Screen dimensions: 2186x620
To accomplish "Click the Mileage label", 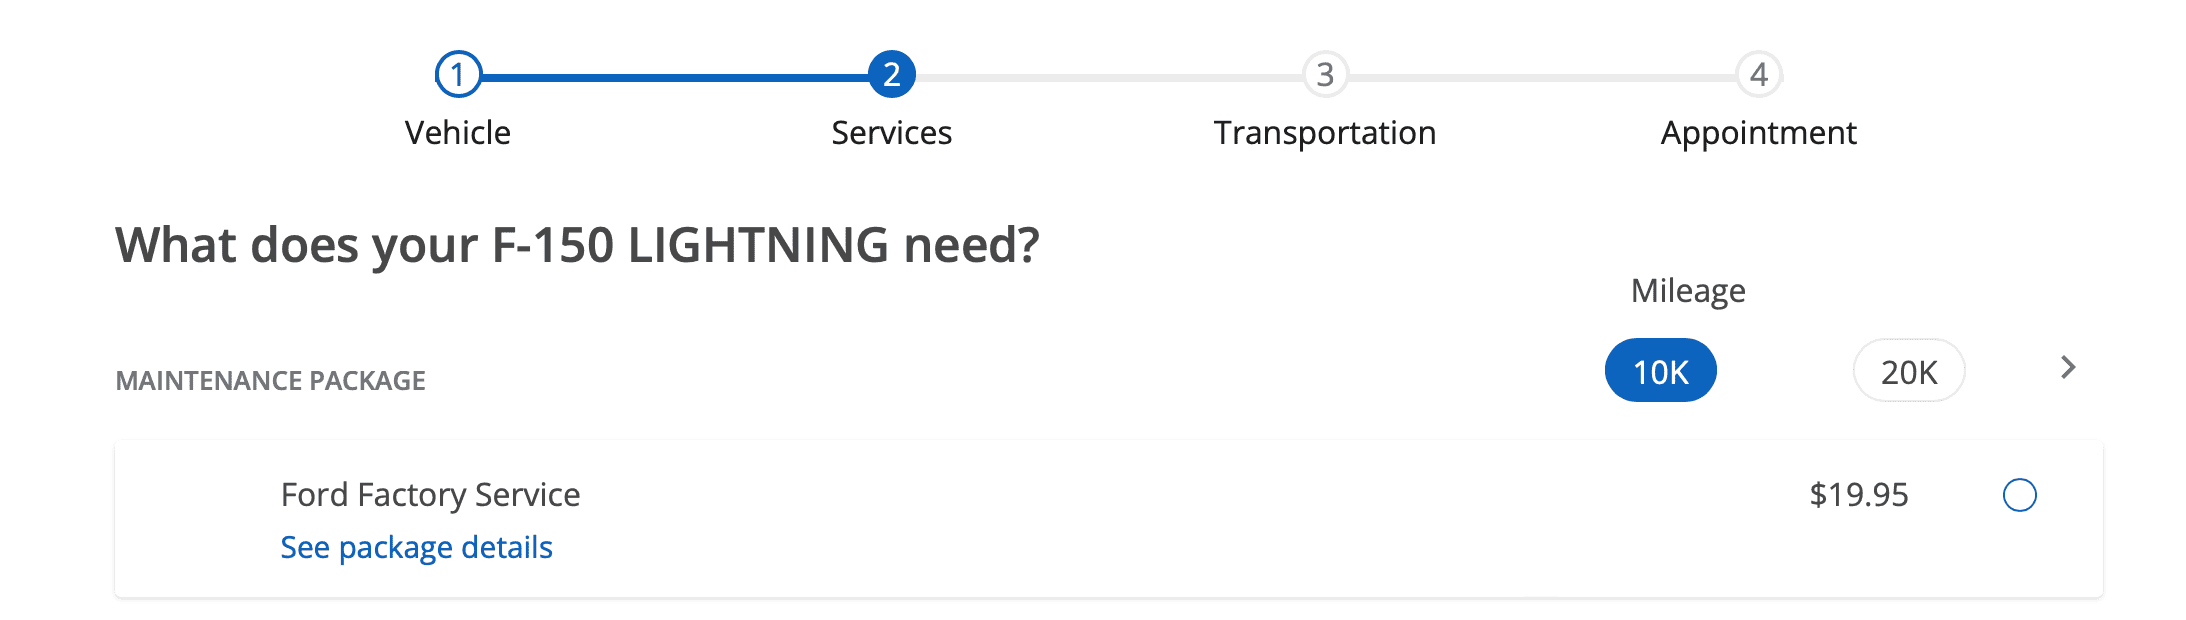I will click(x=1688, y=291).
